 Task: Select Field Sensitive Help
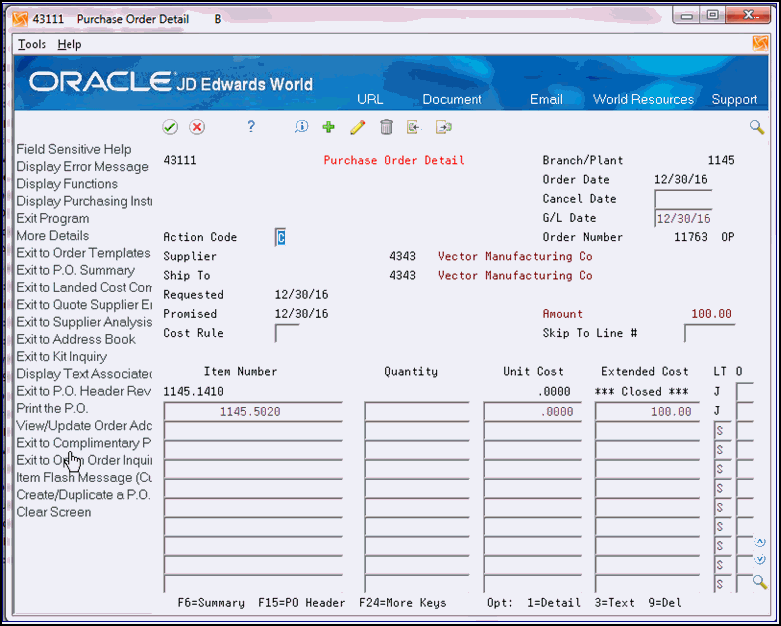click(x=74, y=149)
